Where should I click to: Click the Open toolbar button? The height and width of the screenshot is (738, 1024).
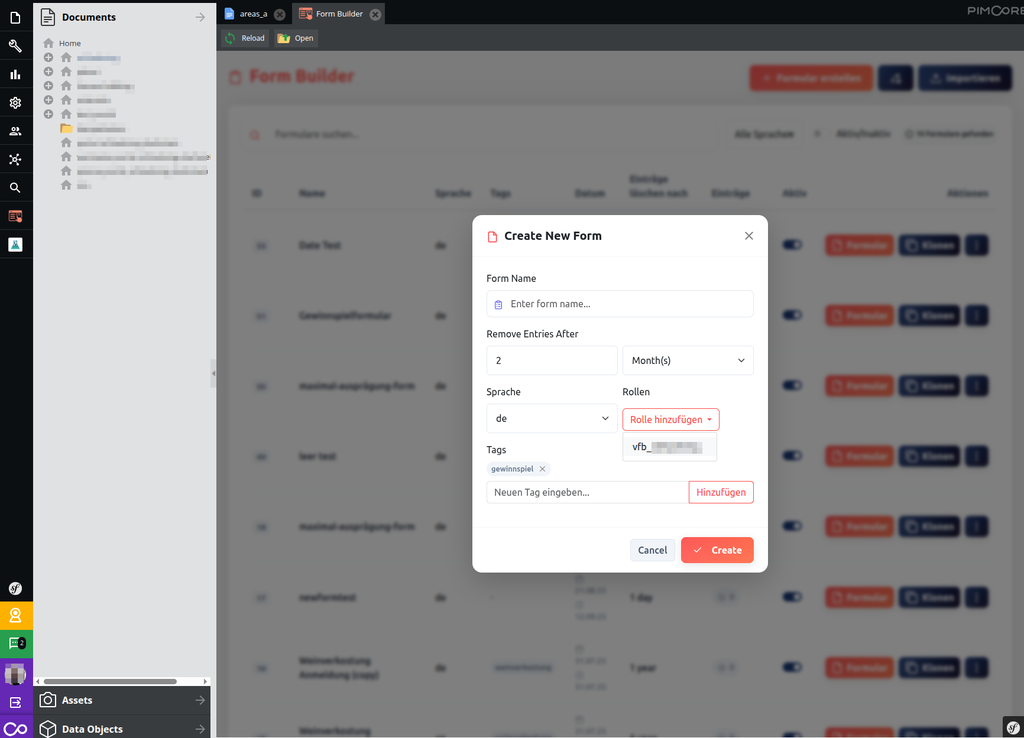click(296, 39)
